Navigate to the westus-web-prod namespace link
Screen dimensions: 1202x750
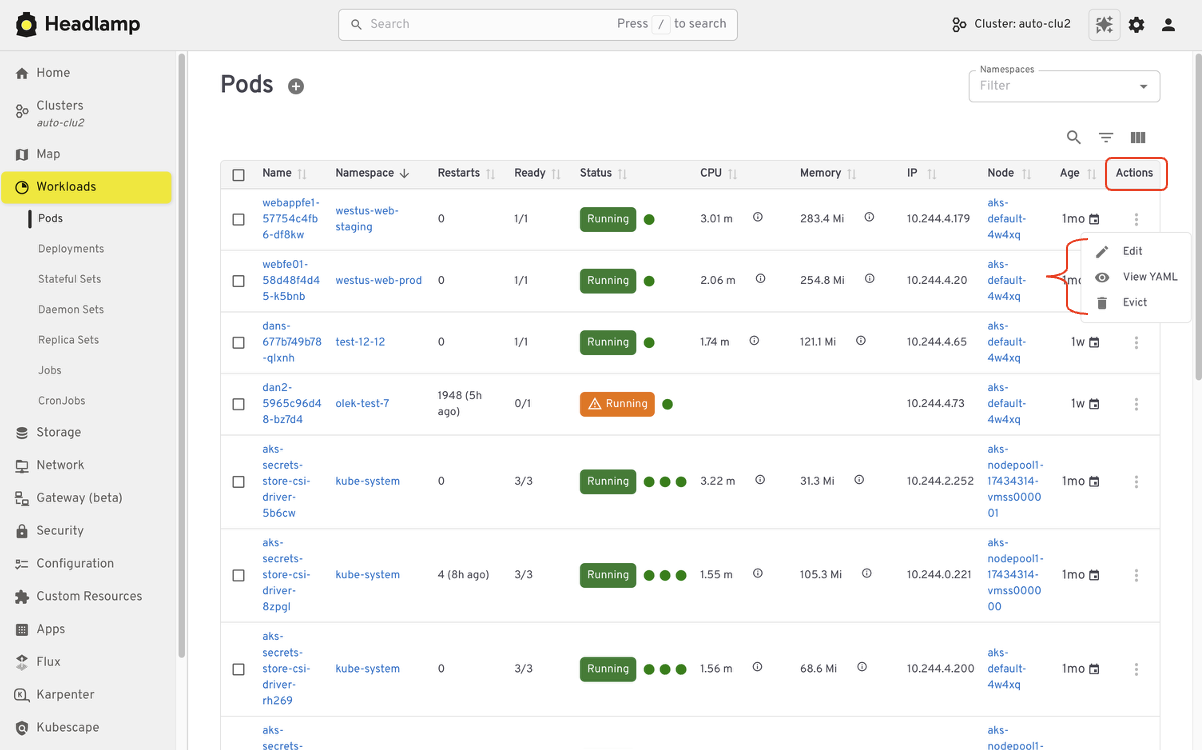point(378,280)
